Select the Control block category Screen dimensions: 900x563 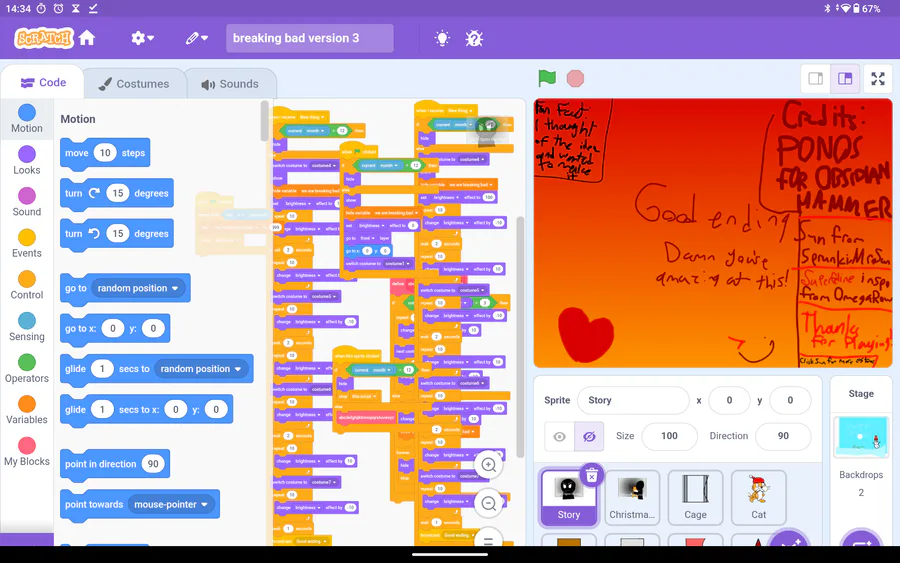point(27,285)
